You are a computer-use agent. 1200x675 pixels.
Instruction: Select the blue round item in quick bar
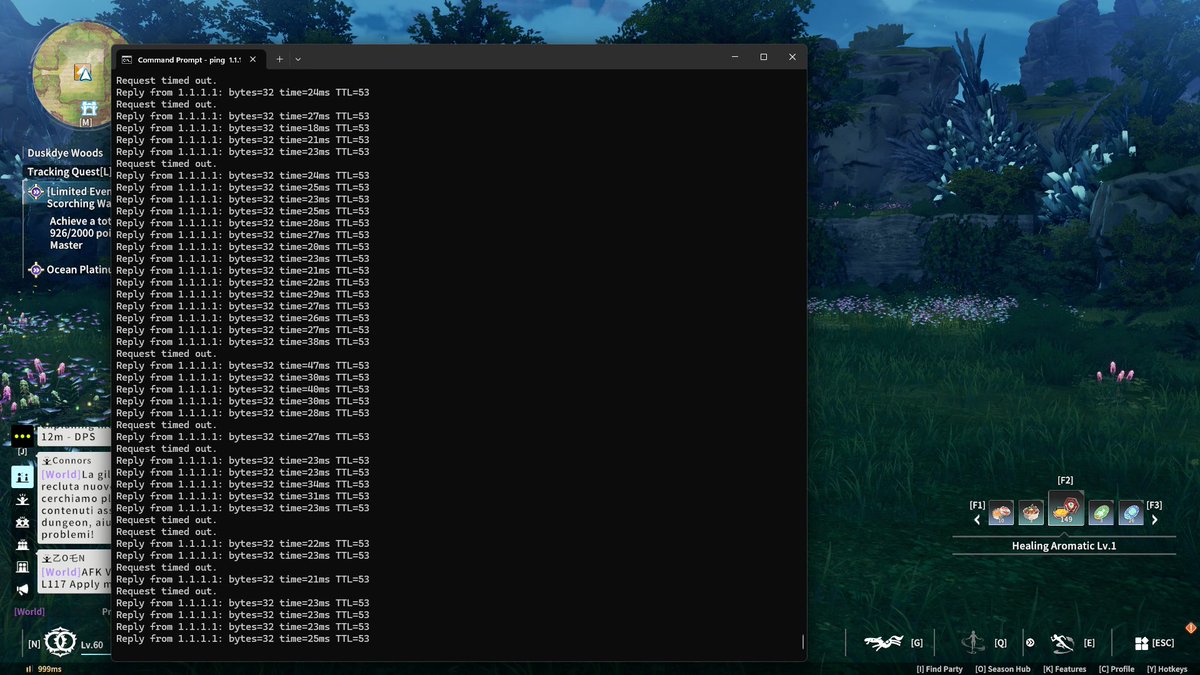tap(1131, 513)
